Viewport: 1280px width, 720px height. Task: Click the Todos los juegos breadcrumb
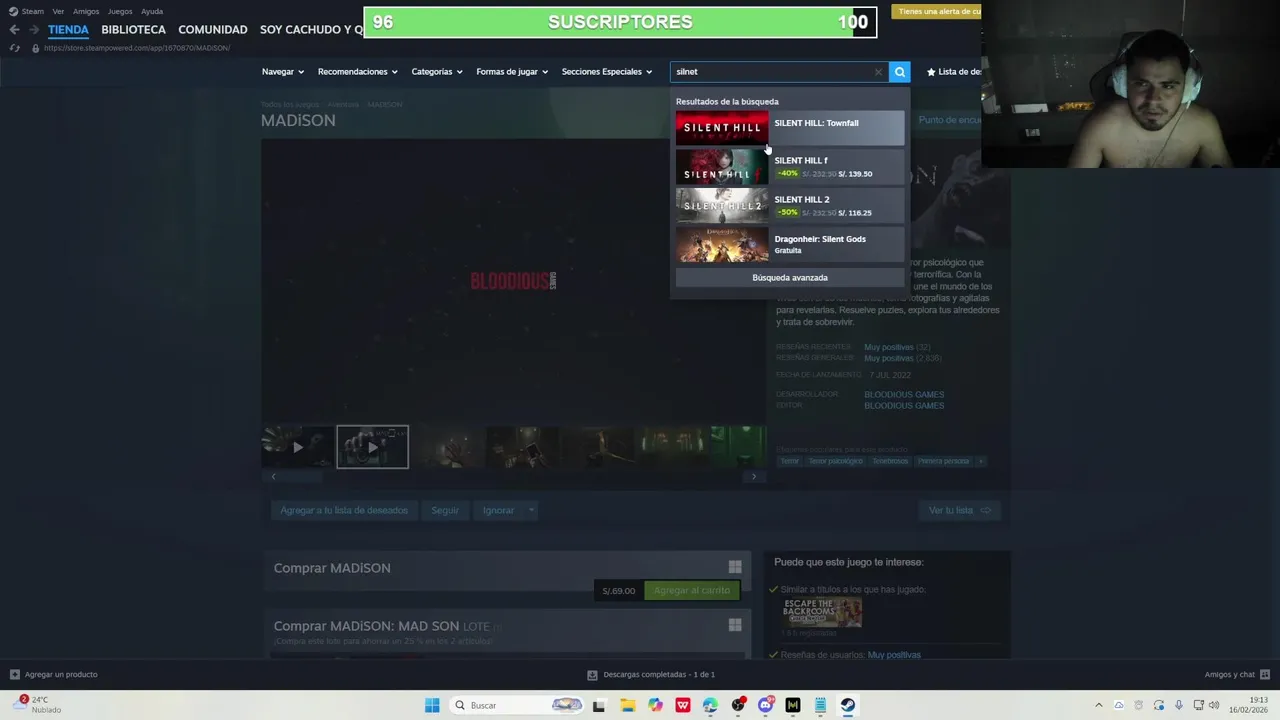289,104
